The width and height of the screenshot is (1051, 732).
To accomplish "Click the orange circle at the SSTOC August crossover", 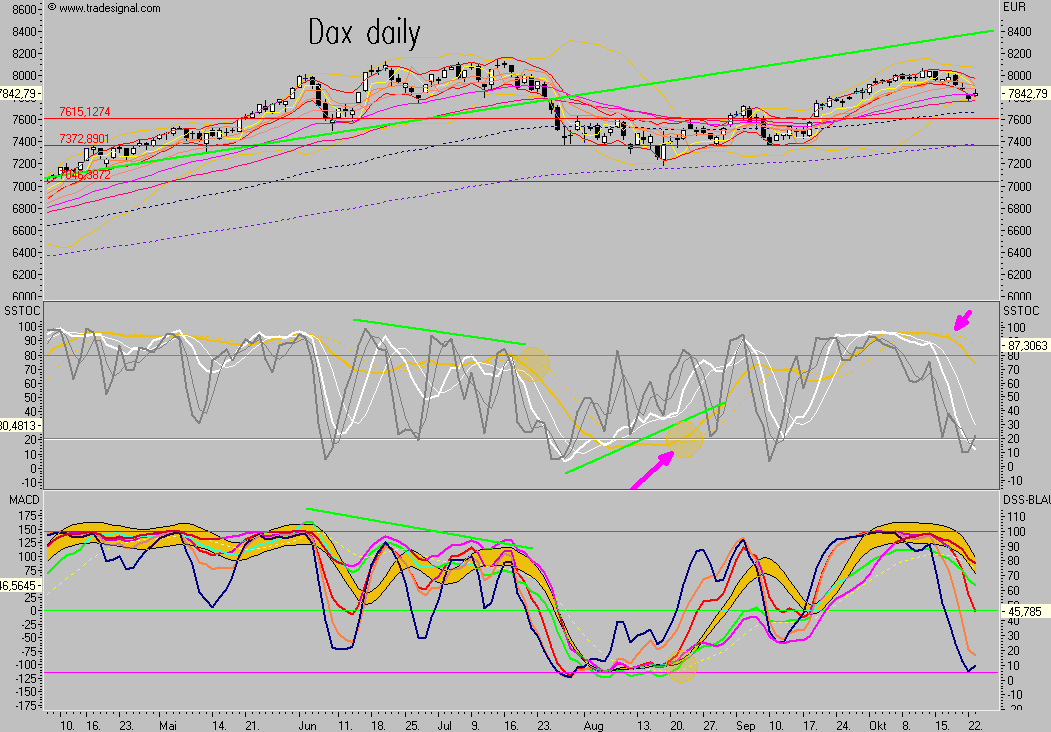I will (x=686, y=435).
